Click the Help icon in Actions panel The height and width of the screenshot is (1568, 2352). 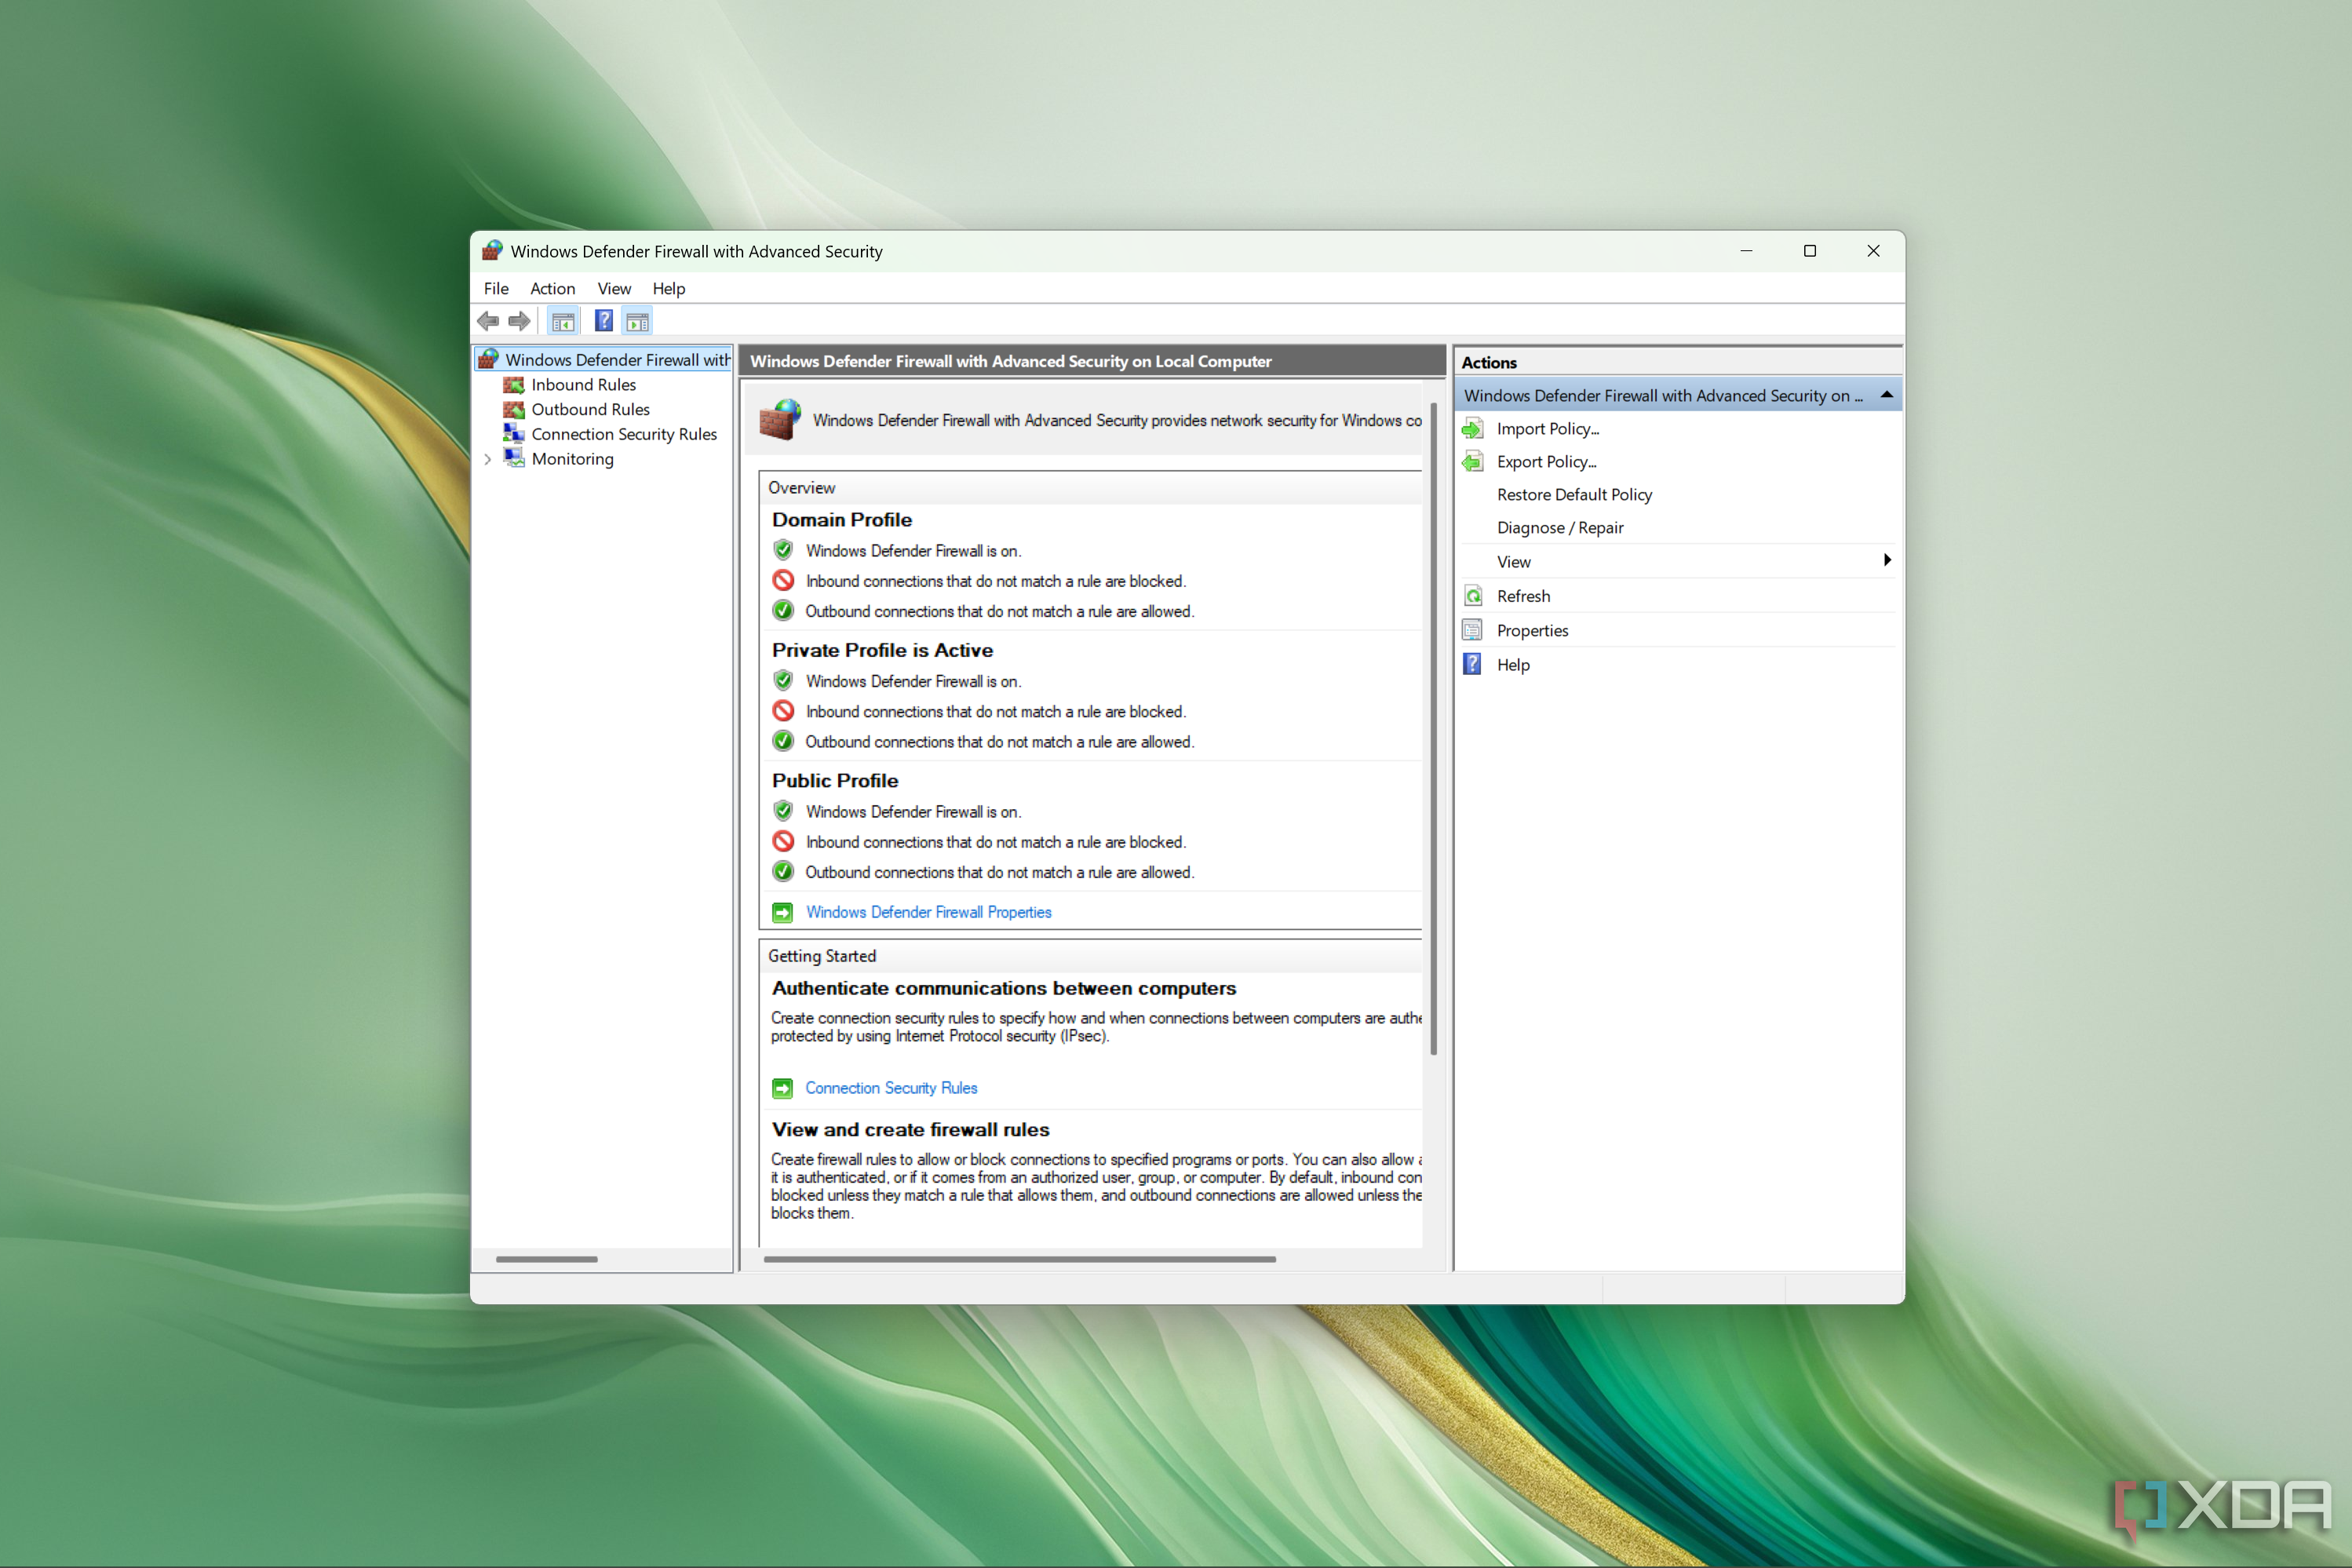[x=1475, y=665]
